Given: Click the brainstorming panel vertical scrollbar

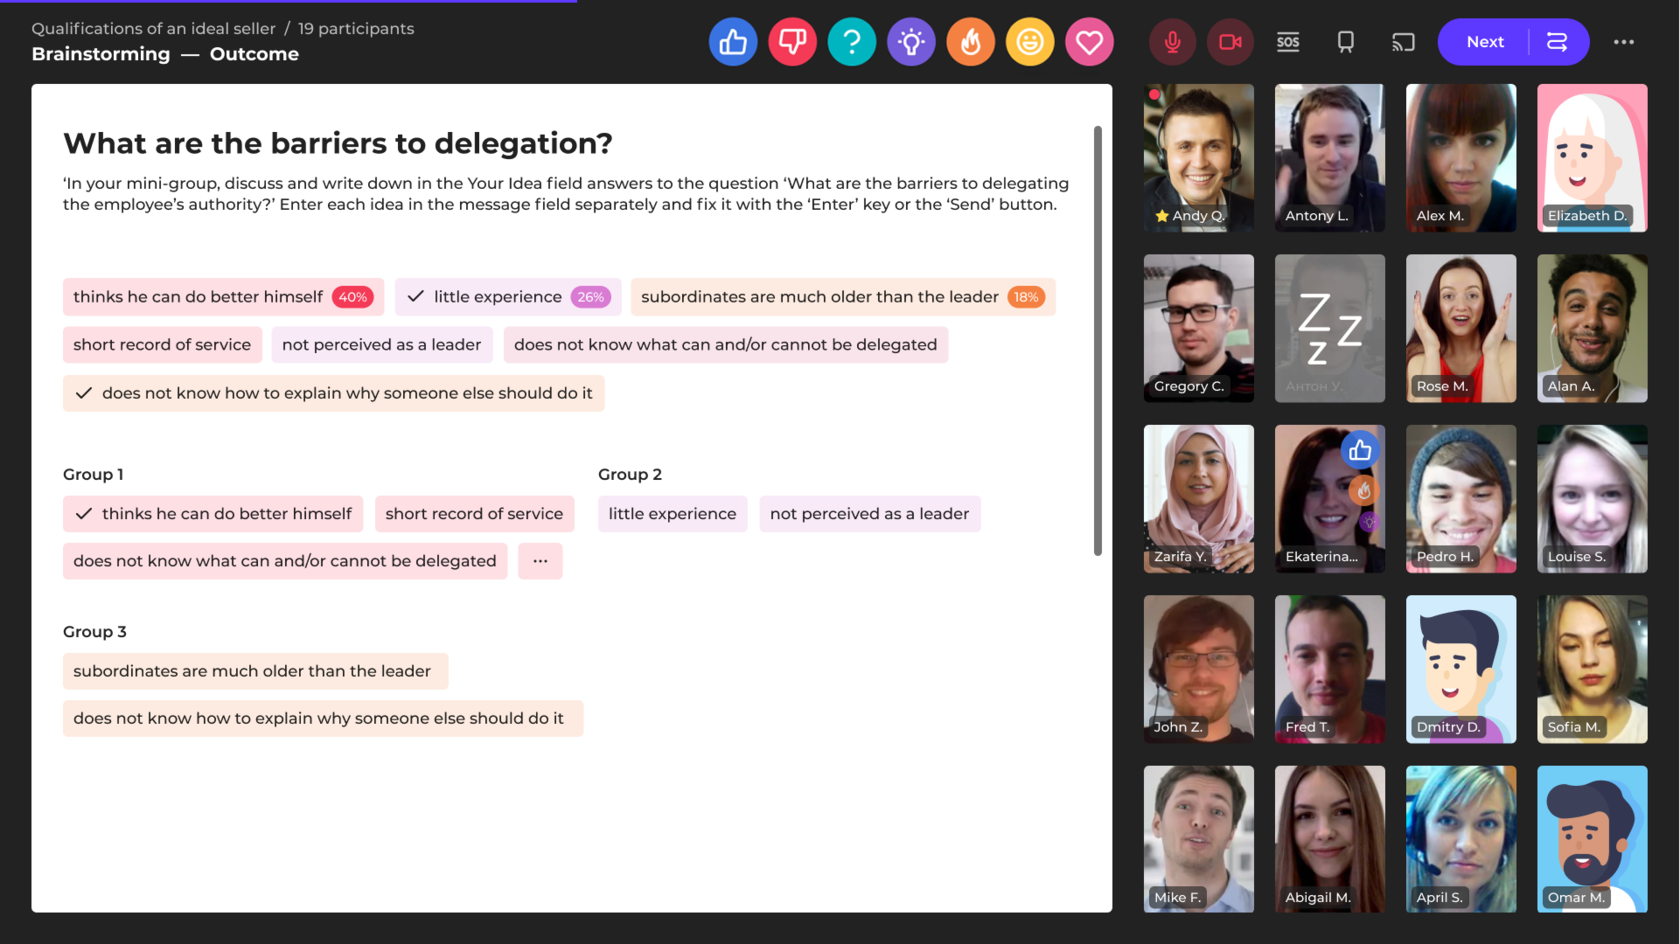Looking at the screenshot, I should point(1097,340).
